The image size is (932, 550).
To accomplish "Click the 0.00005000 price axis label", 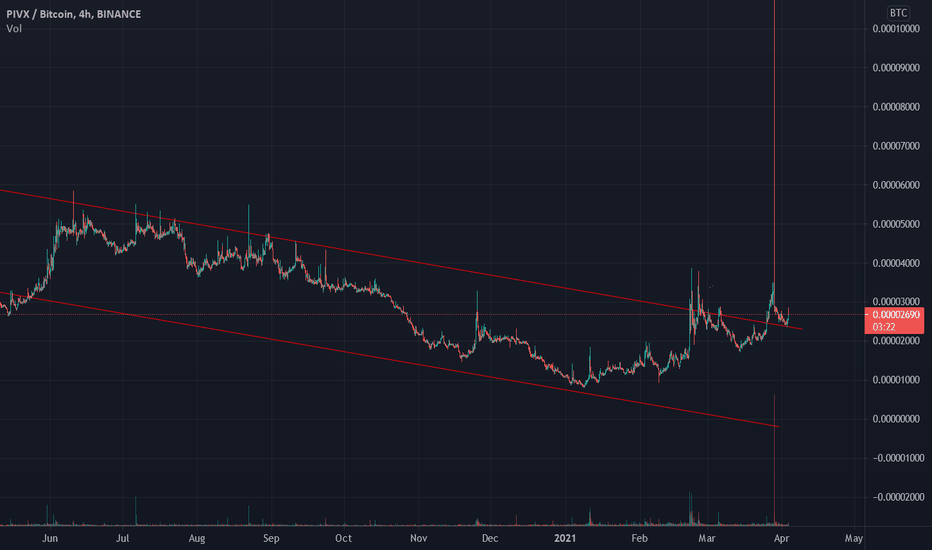I will tap(896, 224).
